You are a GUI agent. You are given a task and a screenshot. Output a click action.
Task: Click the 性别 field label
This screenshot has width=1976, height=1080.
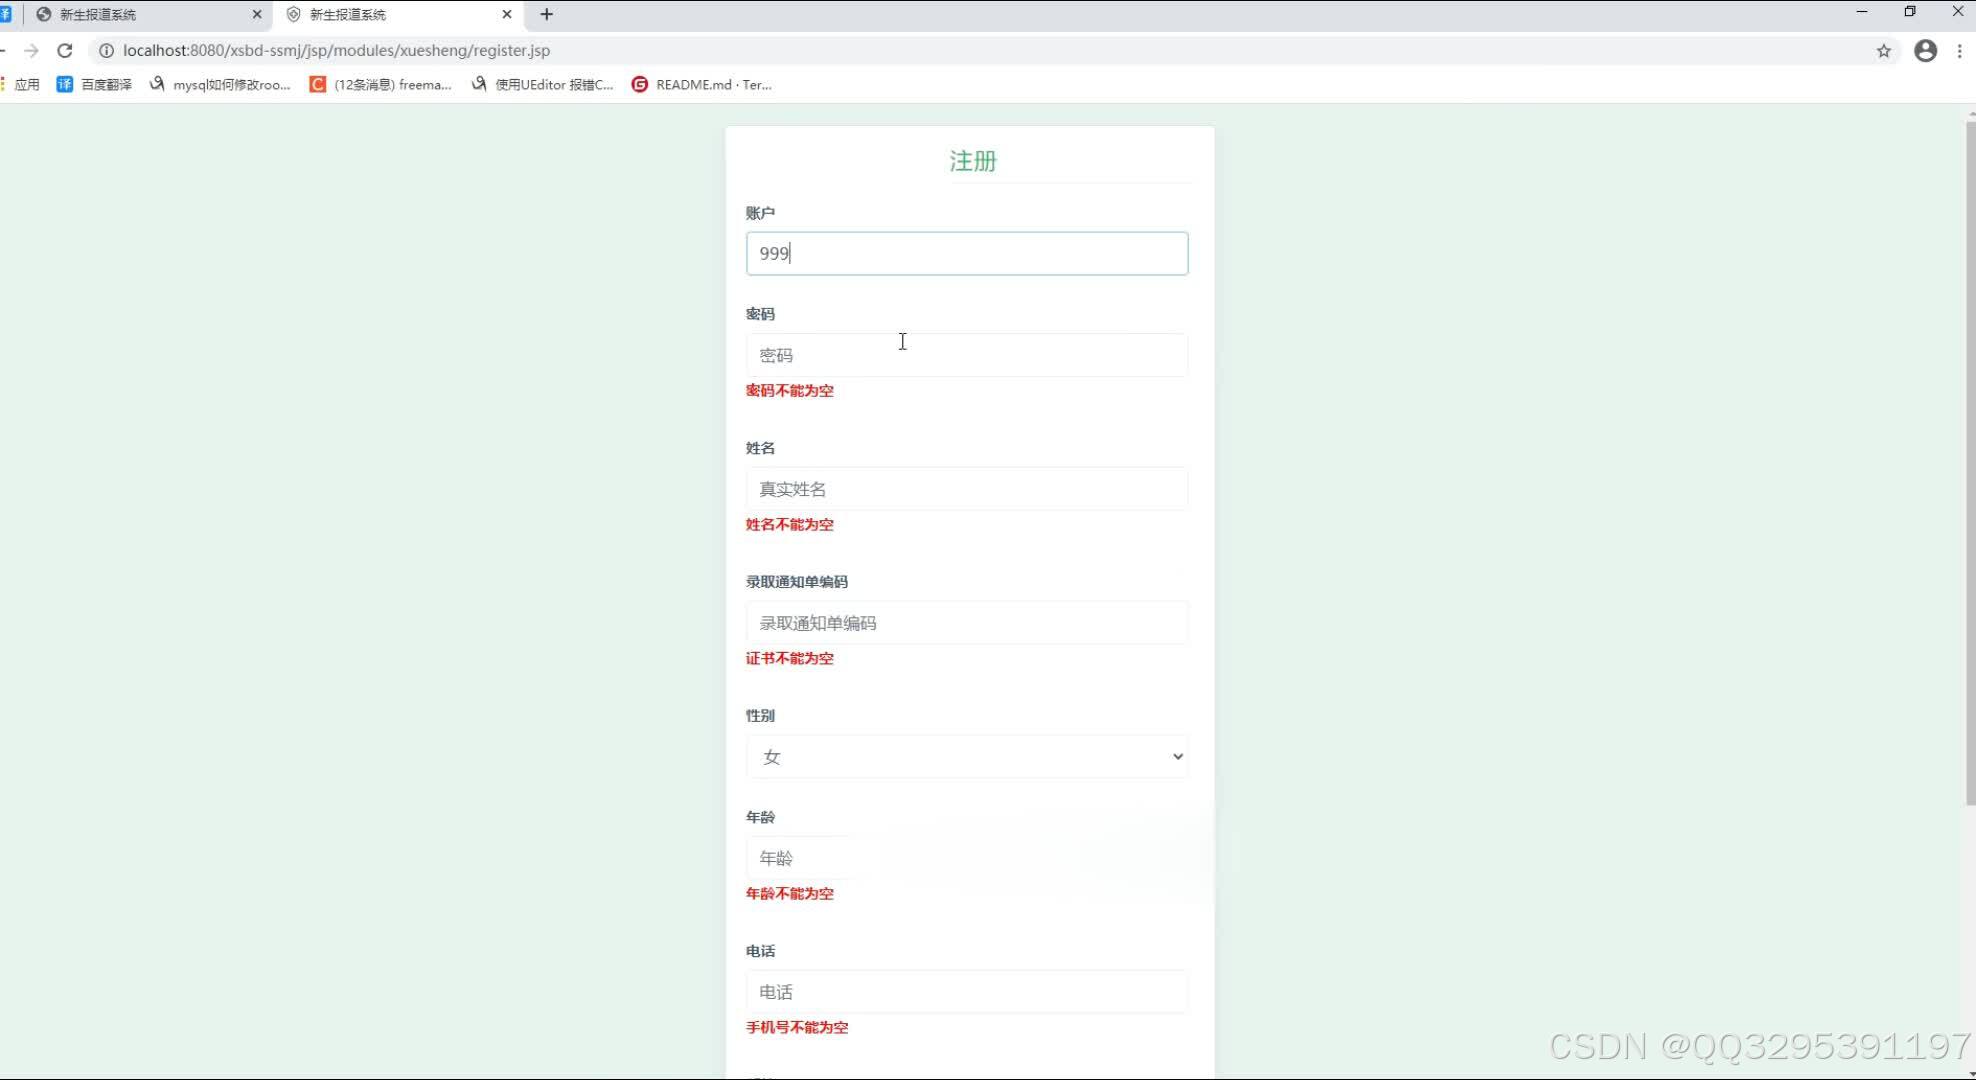click(x=760, y=716)
